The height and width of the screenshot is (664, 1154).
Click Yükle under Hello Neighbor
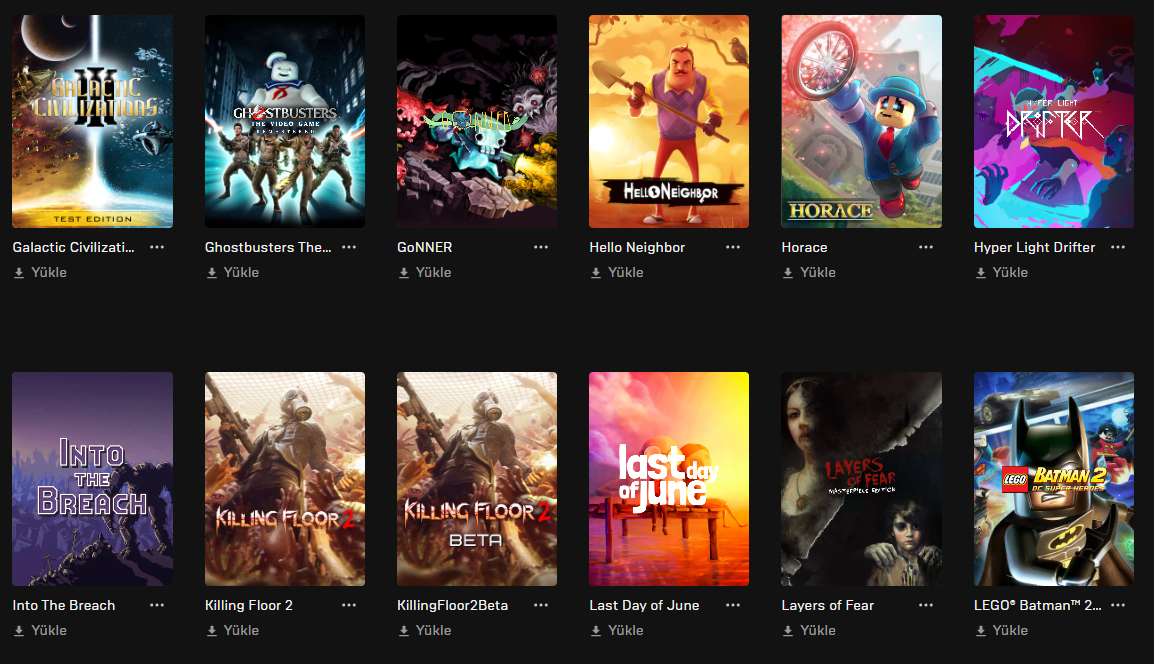[x=617, y=272]
